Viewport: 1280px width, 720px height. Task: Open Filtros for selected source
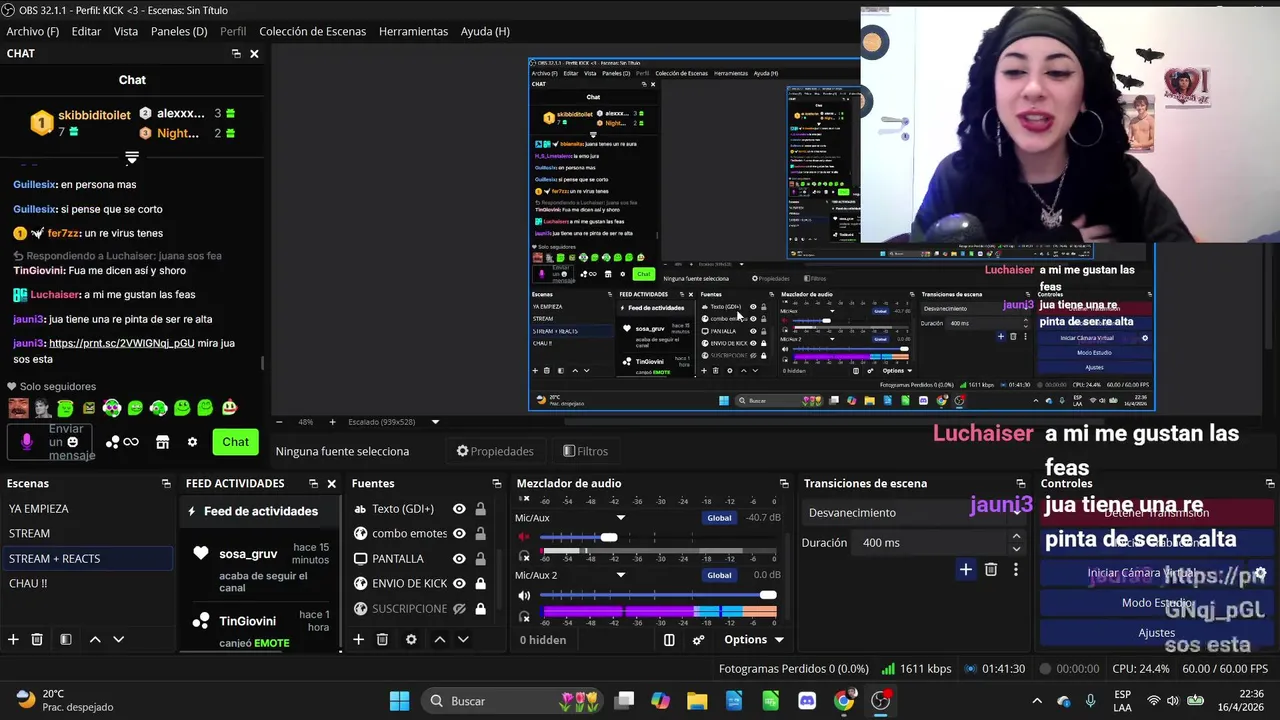click(585, 451)
